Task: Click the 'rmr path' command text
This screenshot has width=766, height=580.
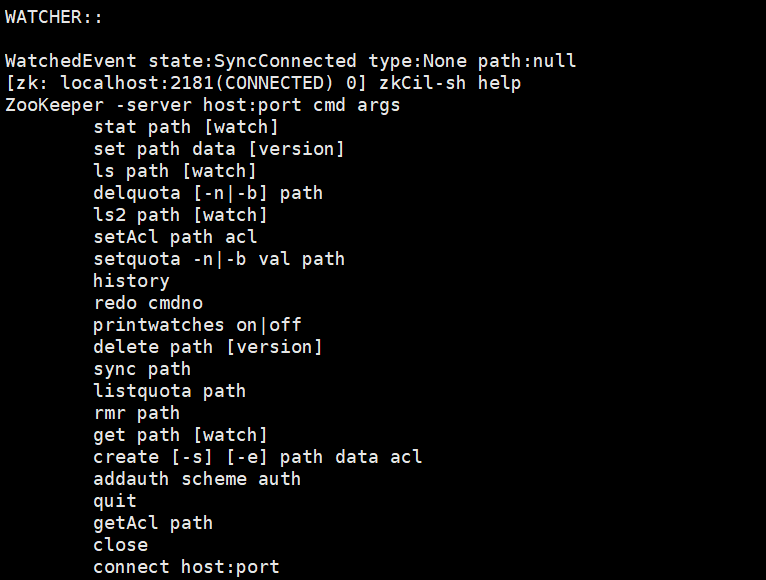Action: click(x=137, y=412)
